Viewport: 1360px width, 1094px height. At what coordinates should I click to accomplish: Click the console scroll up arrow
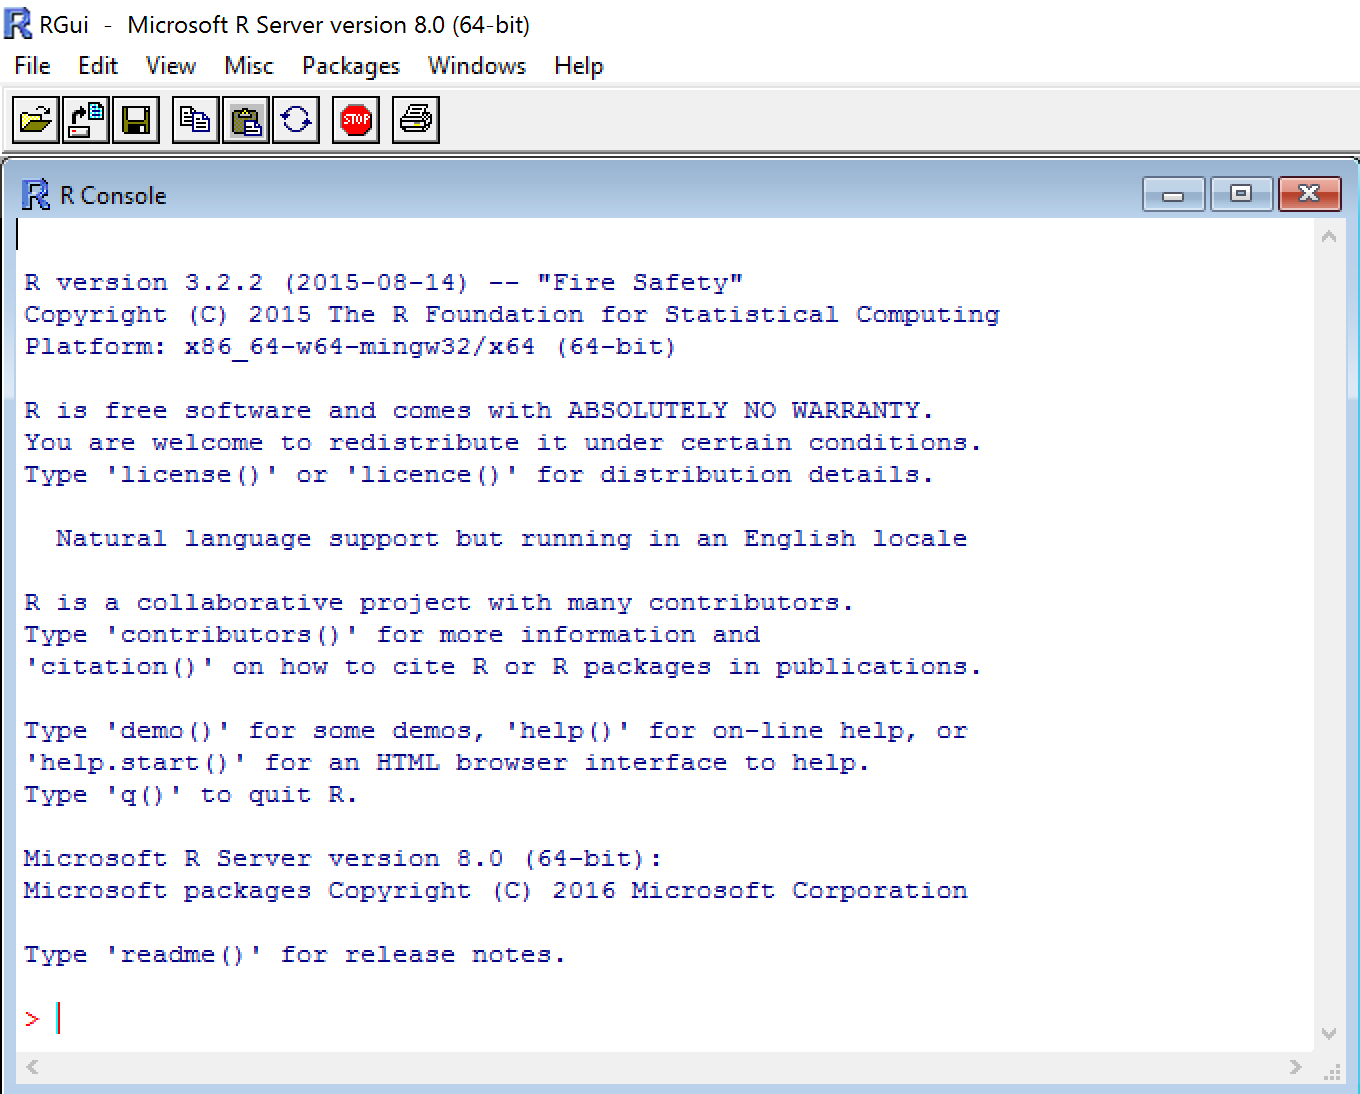click(x=1329, y=237)
